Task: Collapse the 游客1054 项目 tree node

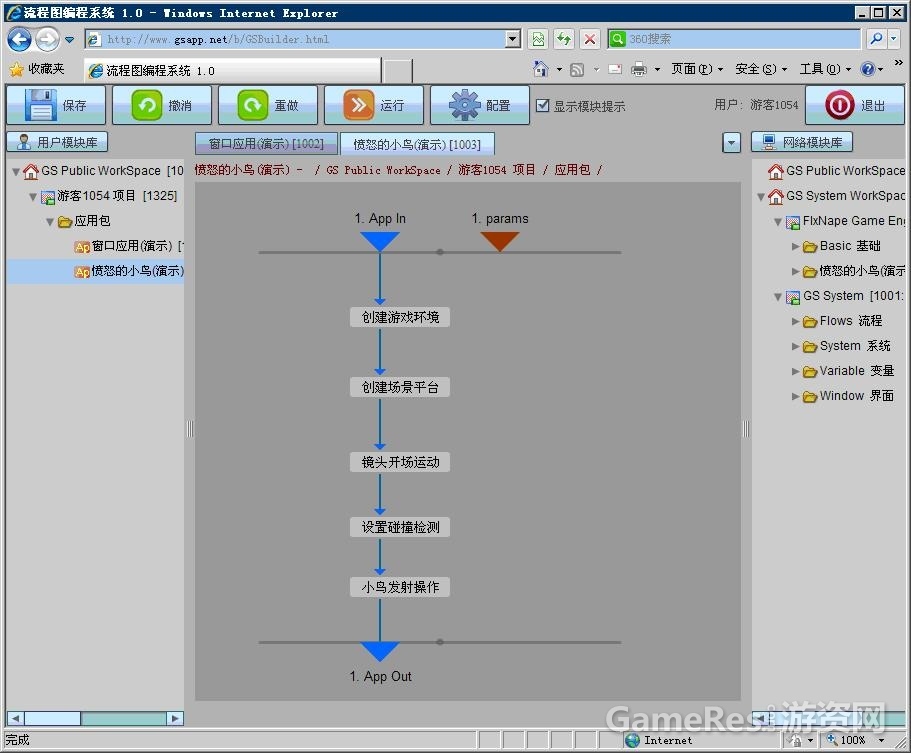Action: pyautogui.click(x=33, y=196)
